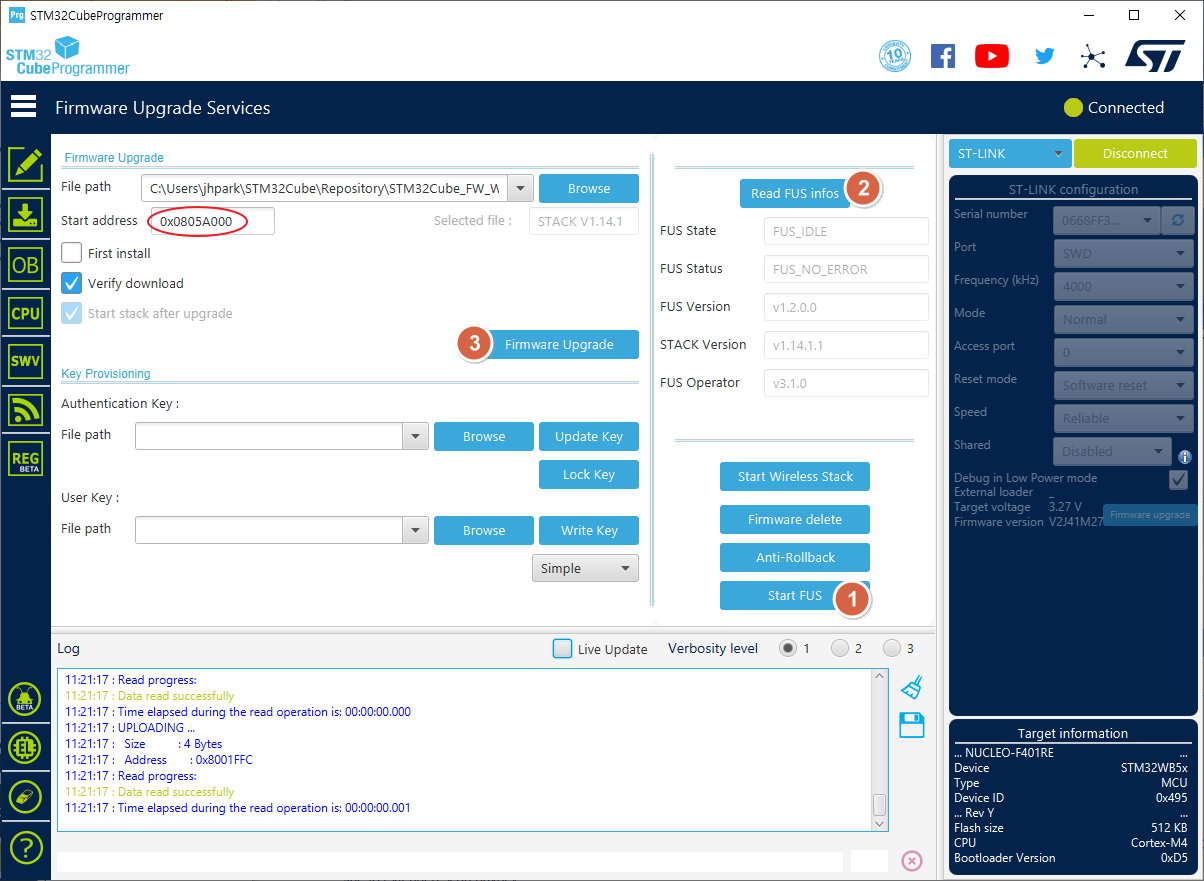The image size is (1204, 881).
Task: Open the Speed Reliable dropdown
Action: coord(1123,417)
